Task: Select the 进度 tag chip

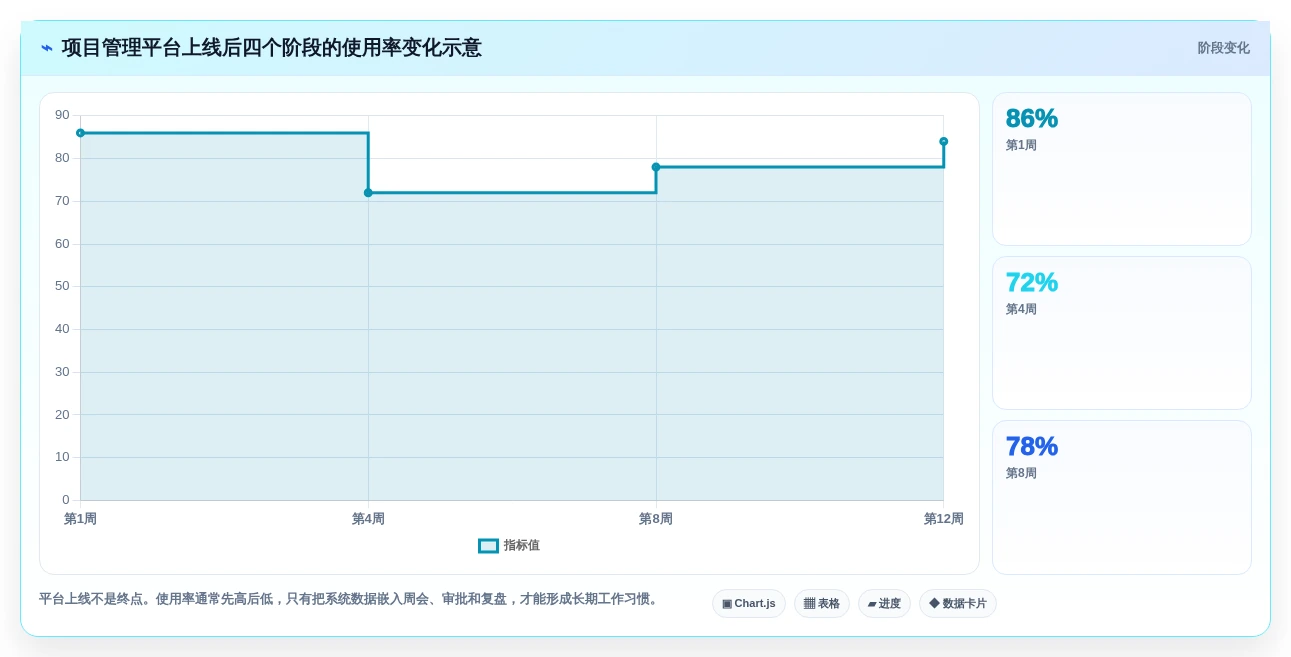Action: point(884,604)
